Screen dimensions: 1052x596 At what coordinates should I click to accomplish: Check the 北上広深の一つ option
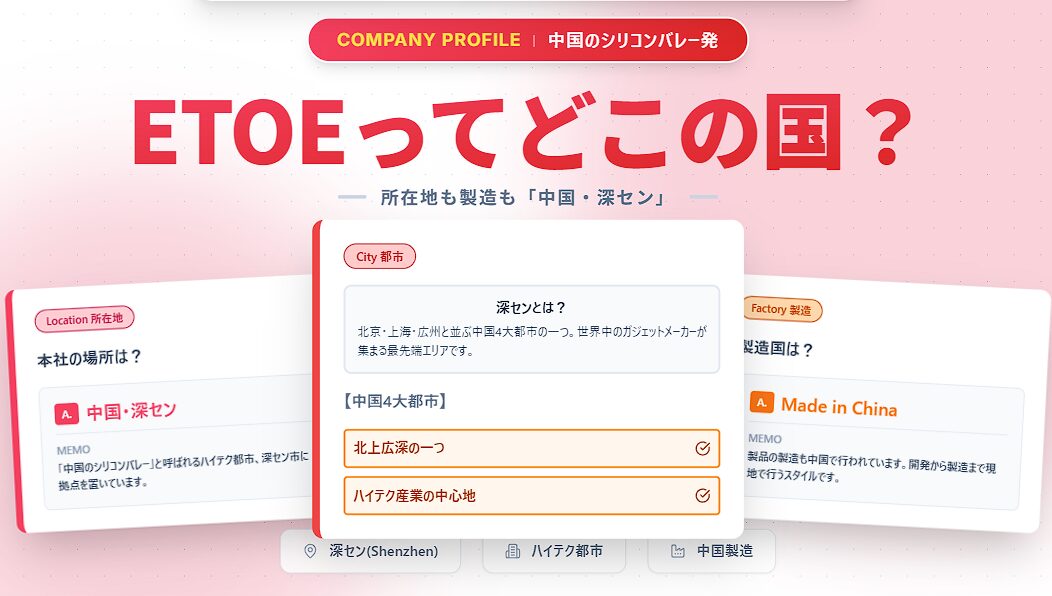[x=530, y=448]
